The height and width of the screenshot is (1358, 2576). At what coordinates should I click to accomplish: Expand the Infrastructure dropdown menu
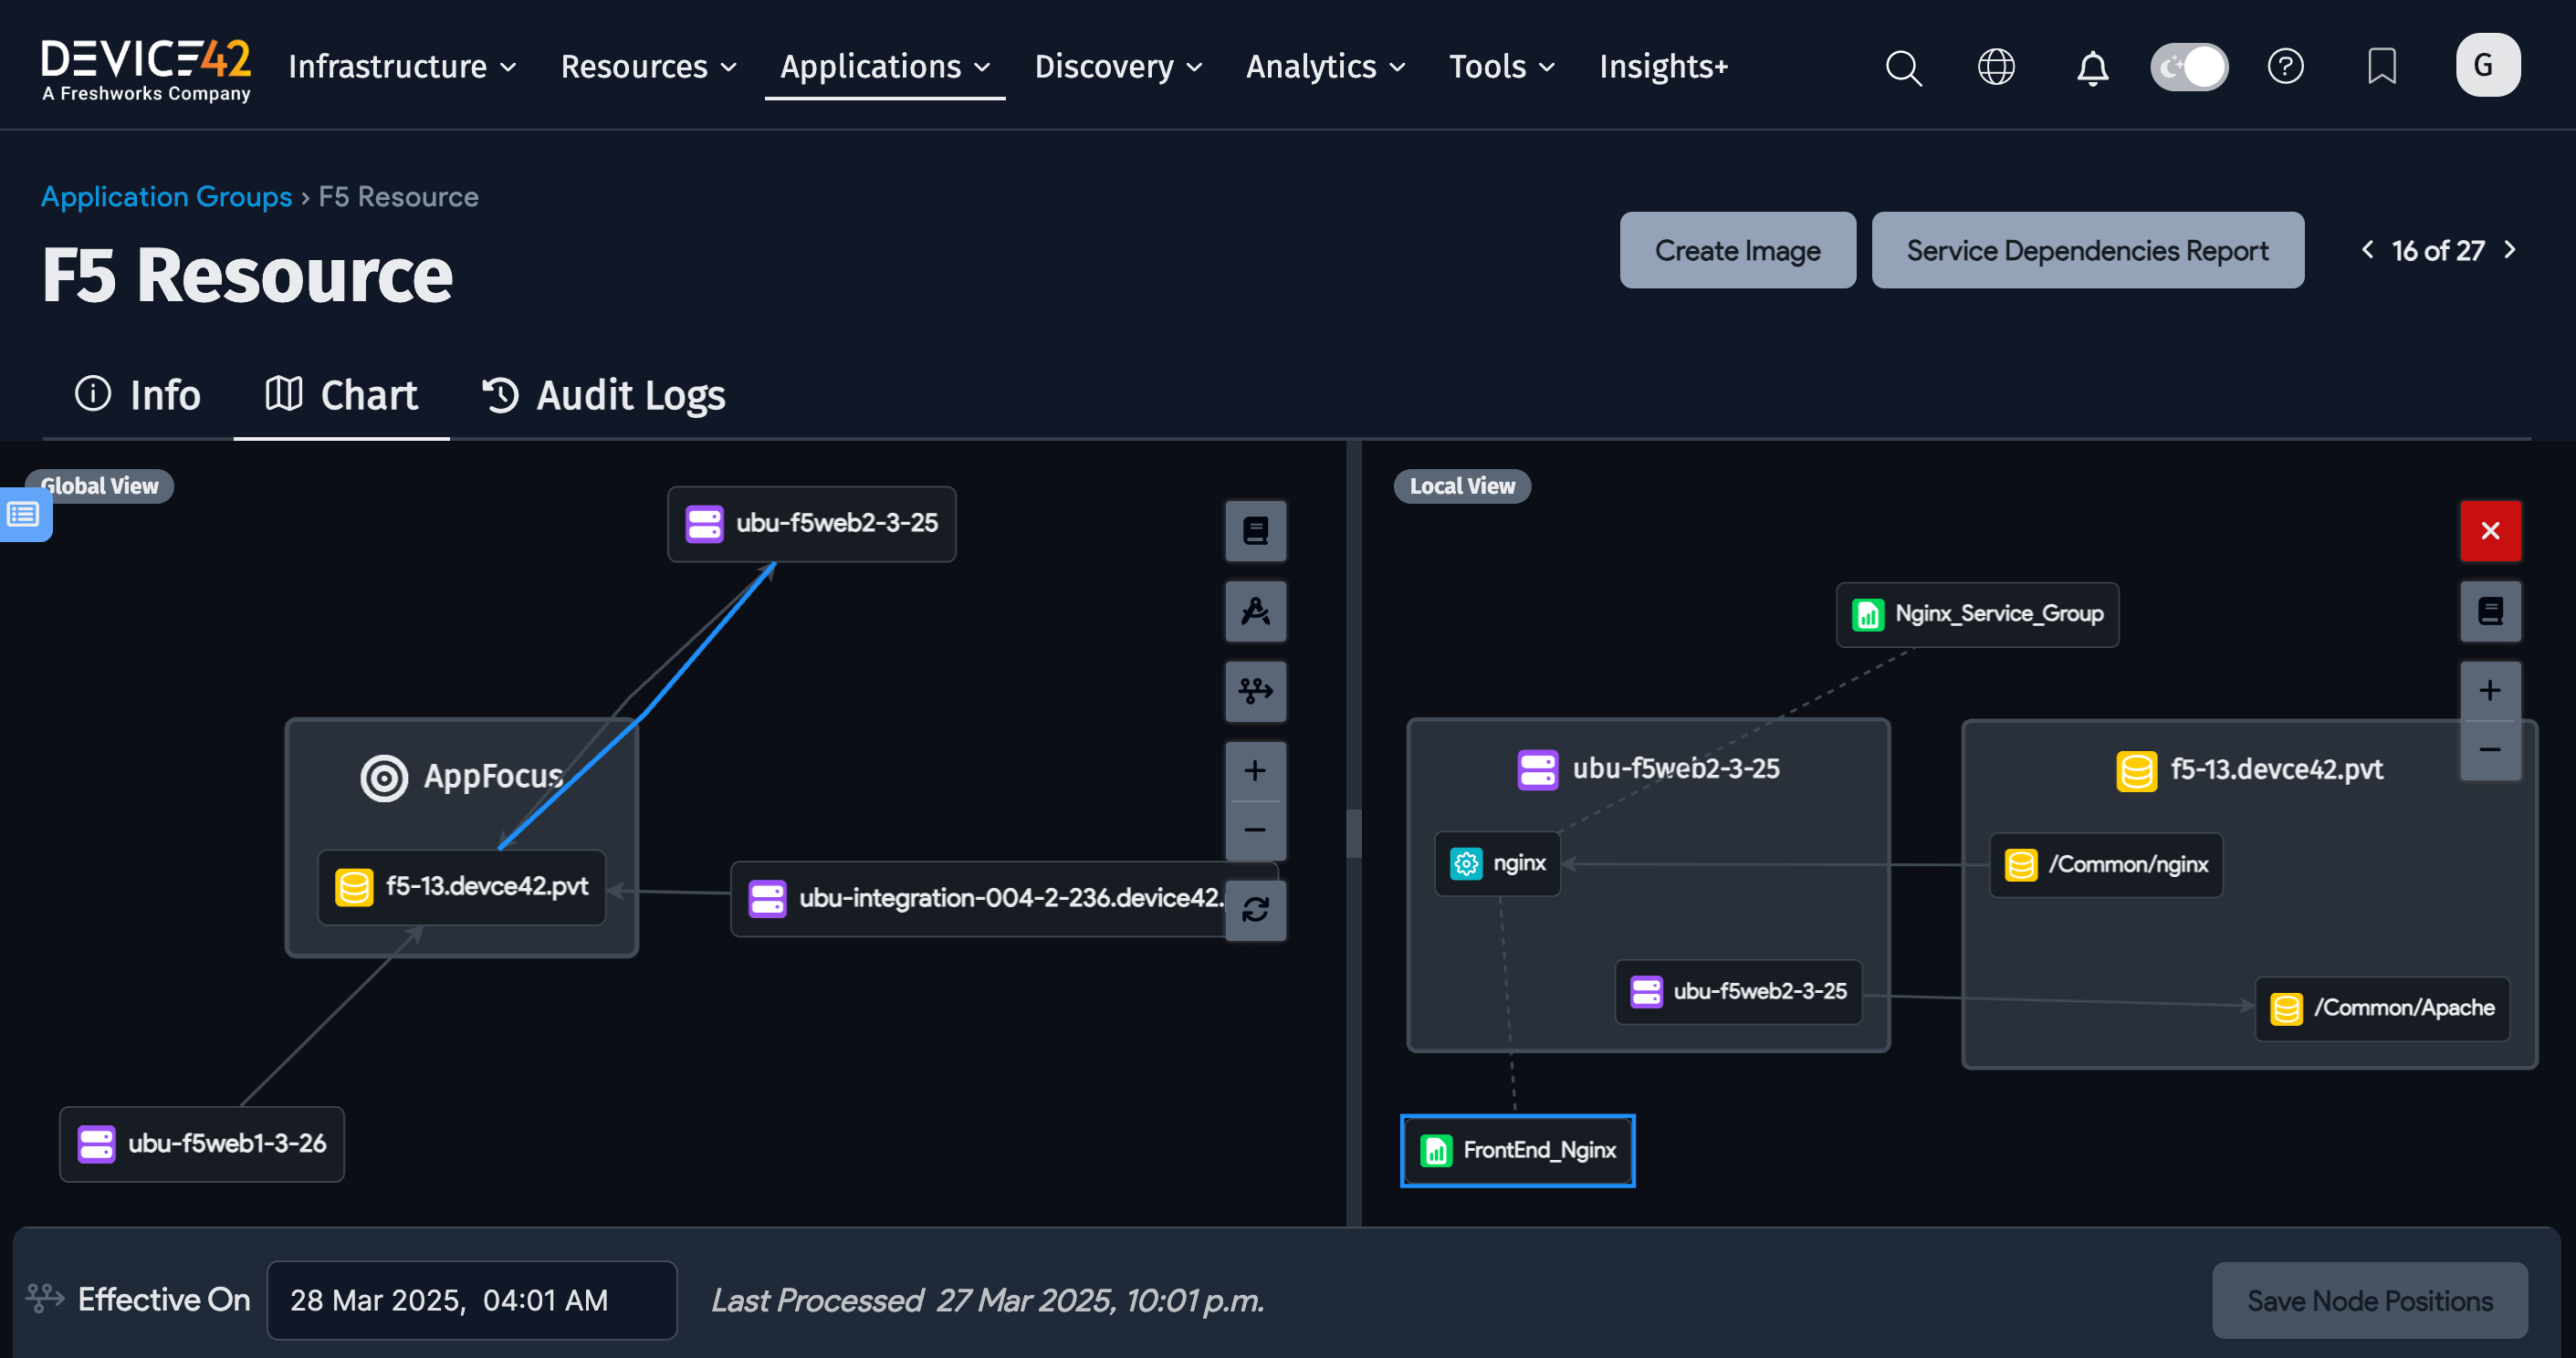click(x=400, y=66)
